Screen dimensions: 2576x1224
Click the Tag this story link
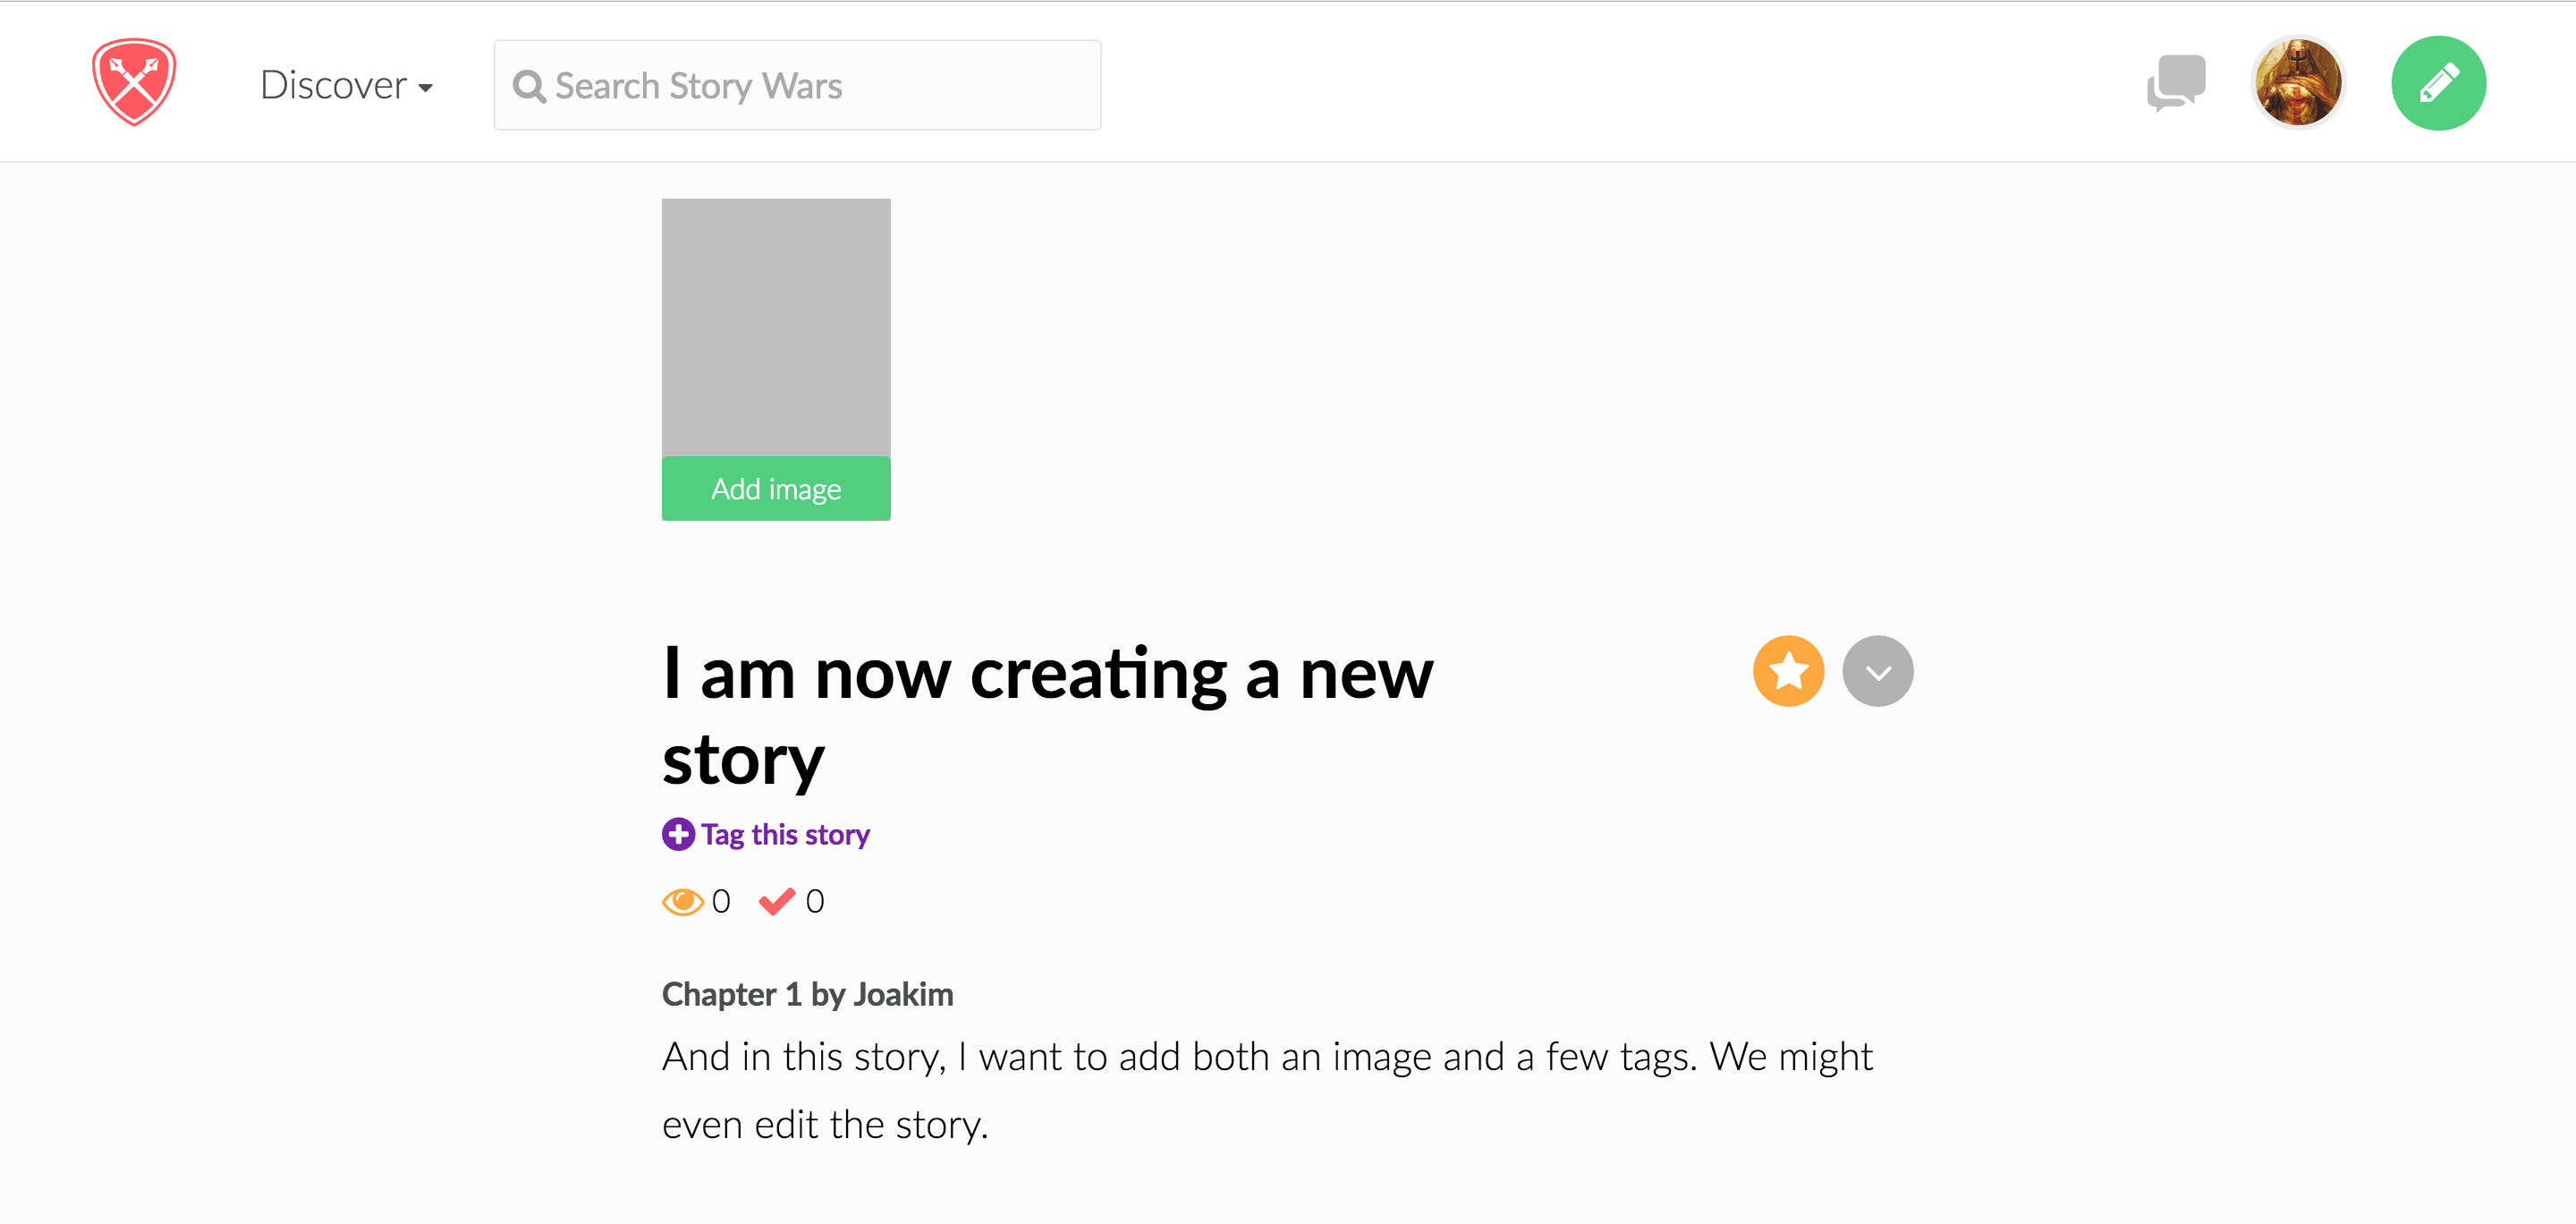785,834
